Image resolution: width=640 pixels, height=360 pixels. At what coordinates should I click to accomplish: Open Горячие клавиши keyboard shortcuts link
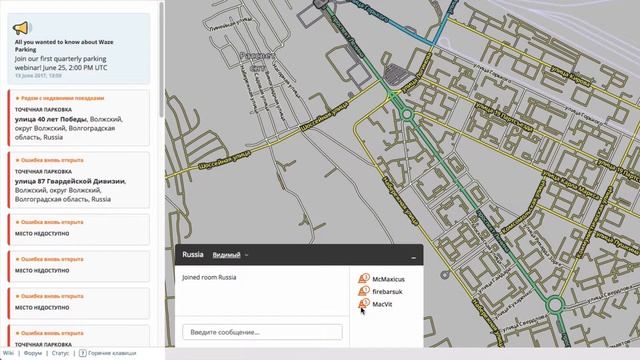tap(112, 353)
